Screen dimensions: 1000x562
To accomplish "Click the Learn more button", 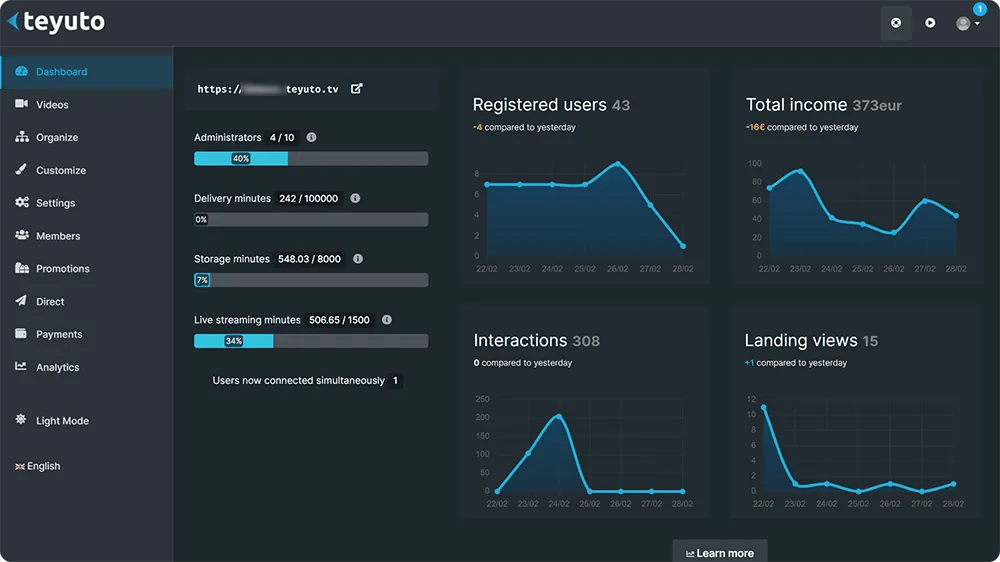I will point(719,552).
